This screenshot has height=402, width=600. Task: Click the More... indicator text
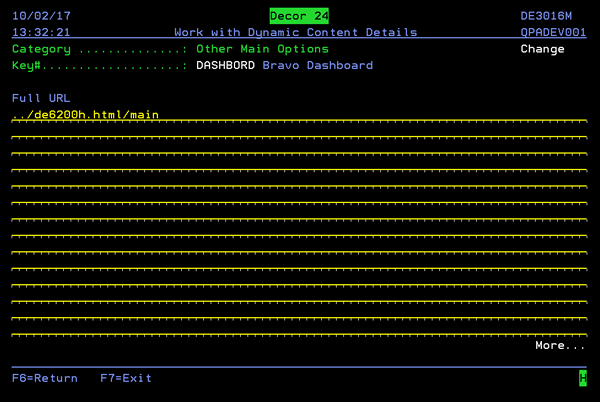click(x=560, y=345)
